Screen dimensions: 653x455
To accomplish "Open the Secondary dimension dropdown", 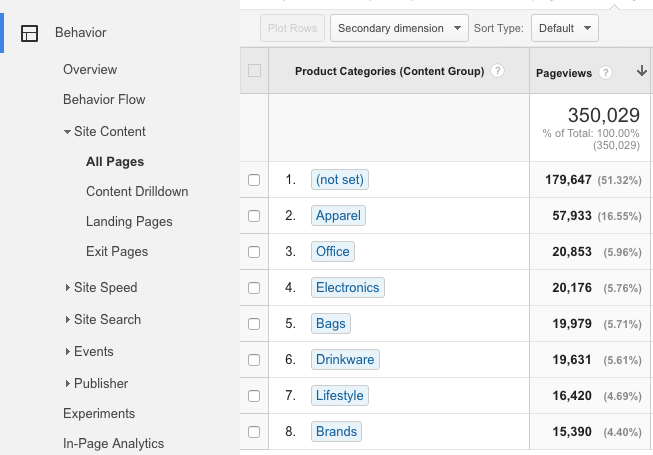I will pos(399,28).
